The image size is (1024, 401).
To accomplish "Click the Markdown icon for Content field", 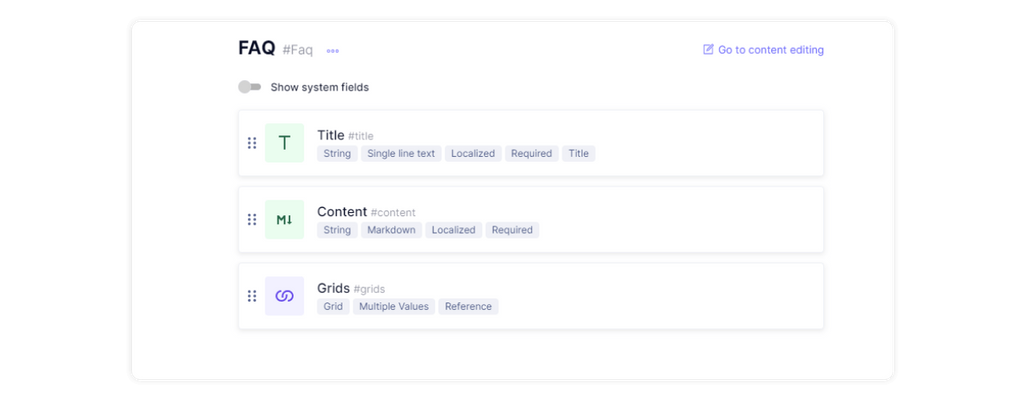I will [284, 219].
